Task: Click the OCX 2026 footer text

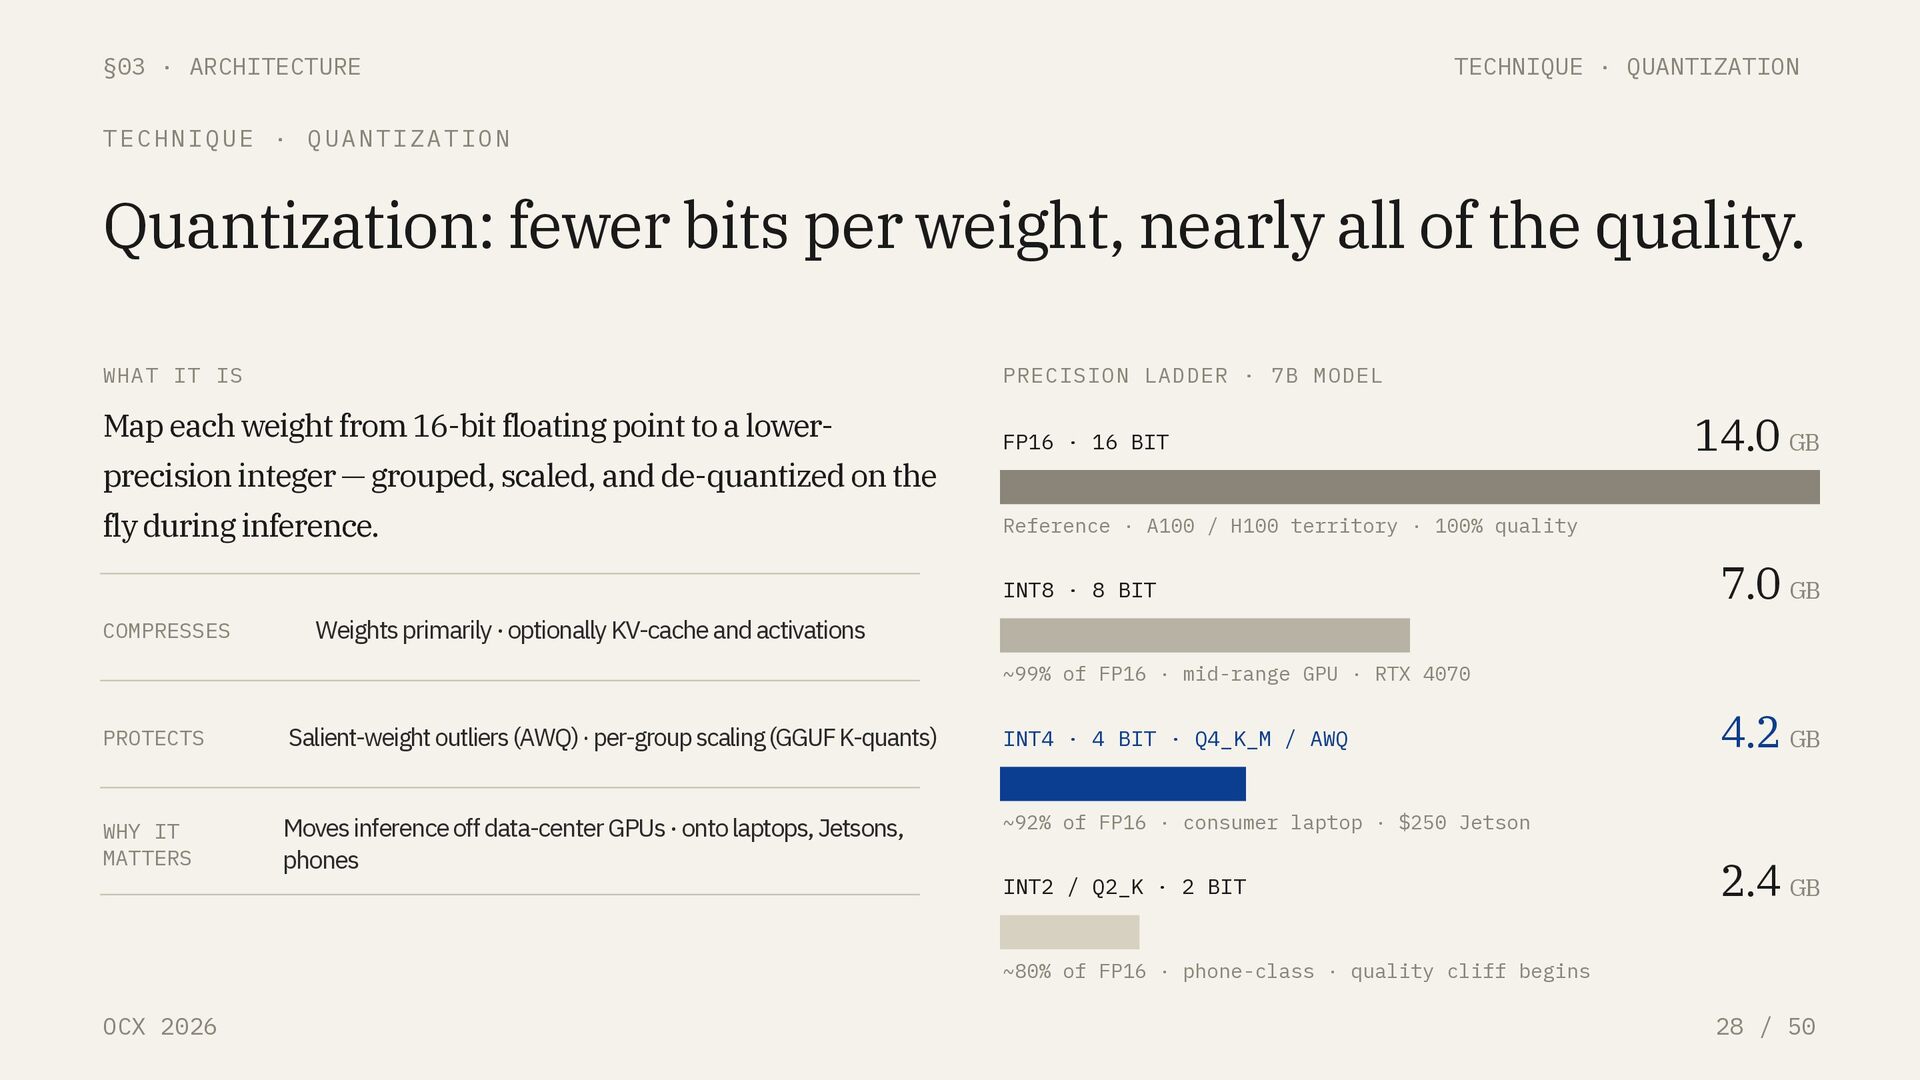Action: coord(160,1027)
